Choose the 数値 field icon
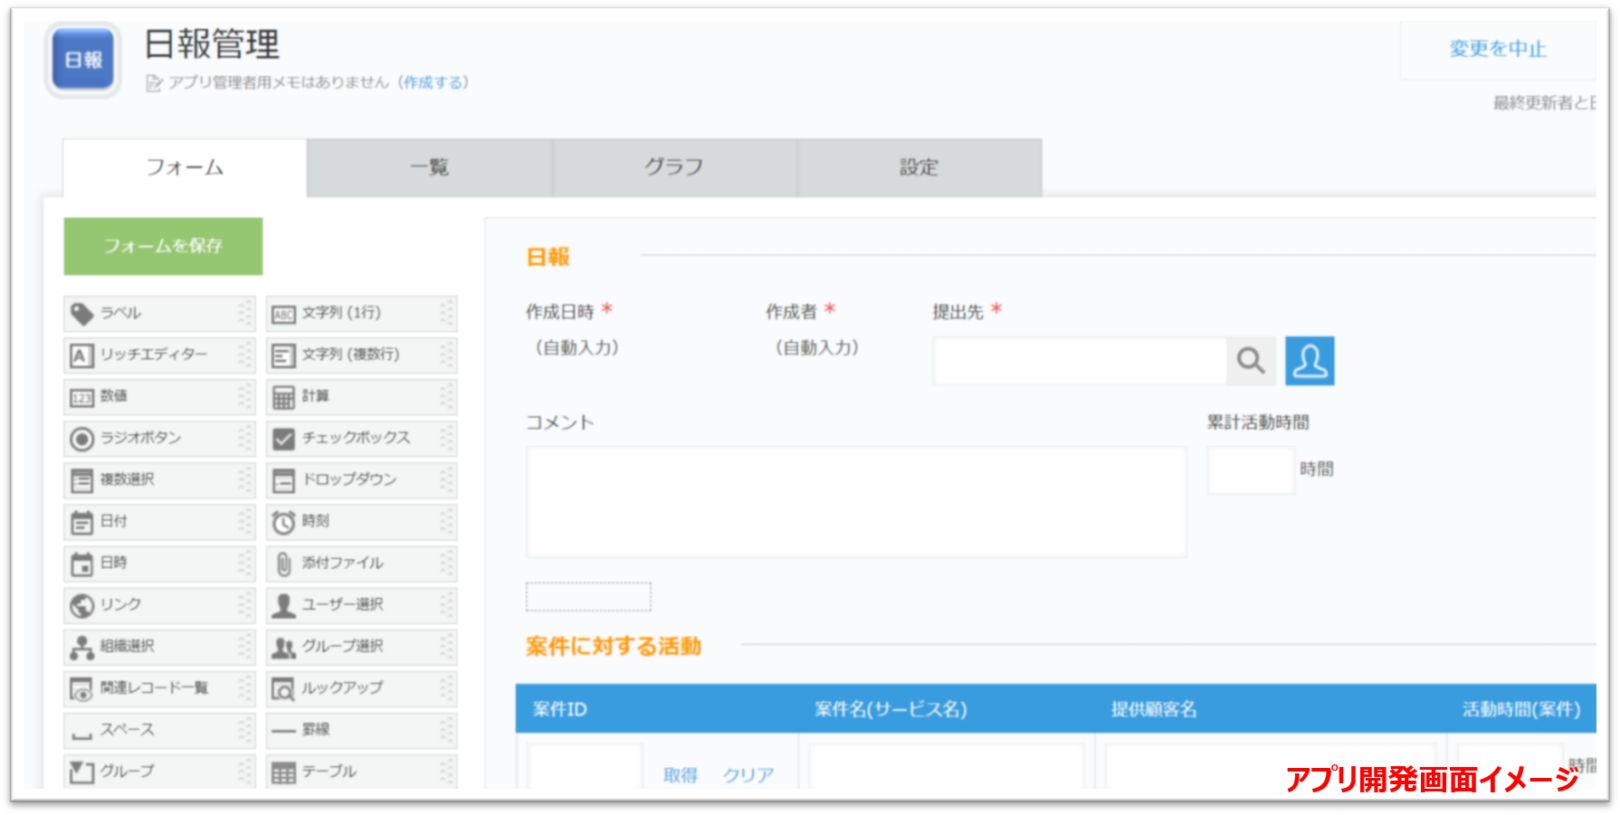The height and width of the screenshot is (815, 1620). coord(82,398)
